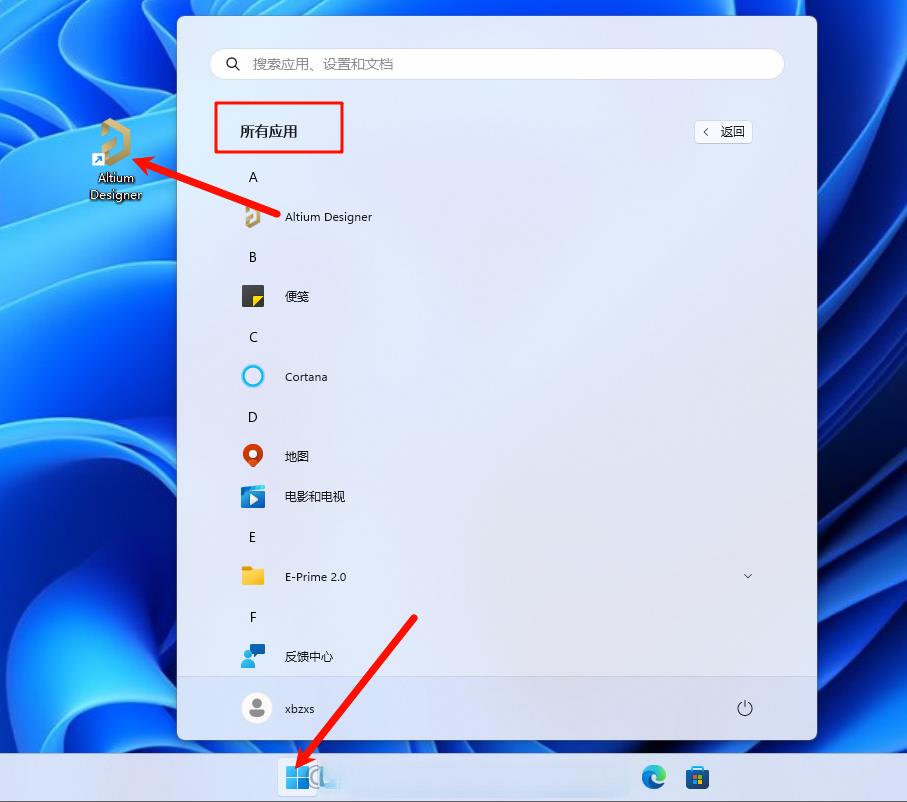Jump via letter header E

click(x=253, y=537)
